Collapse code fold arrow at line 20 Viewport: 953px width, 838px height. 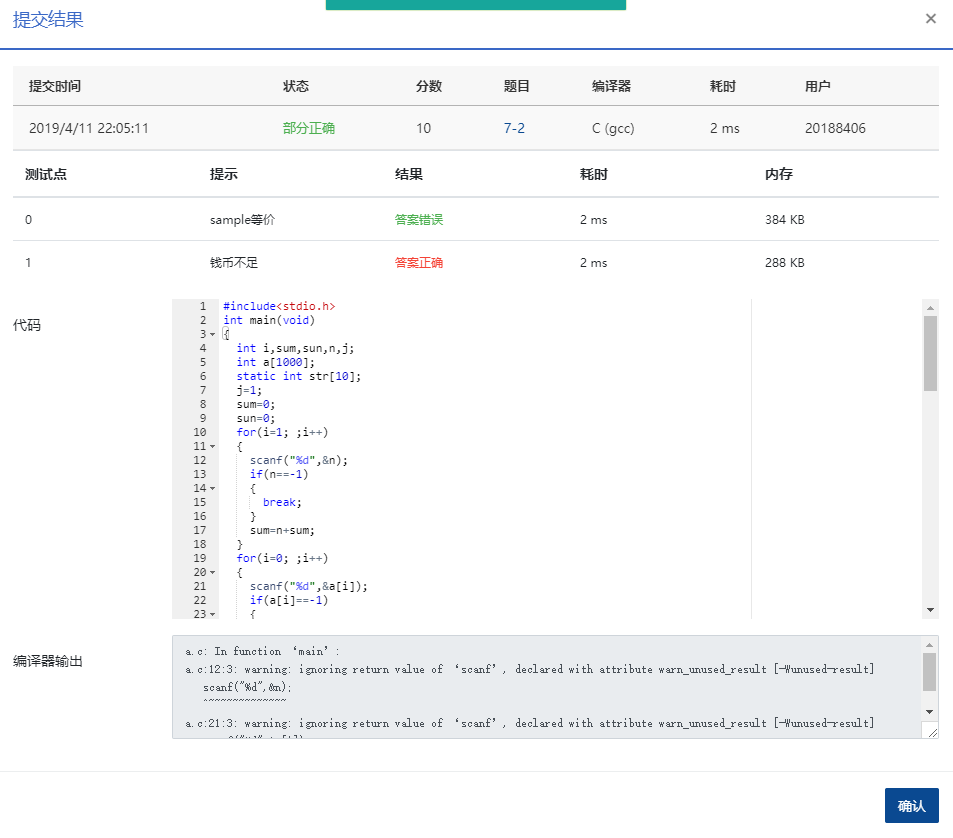point(212,572)
